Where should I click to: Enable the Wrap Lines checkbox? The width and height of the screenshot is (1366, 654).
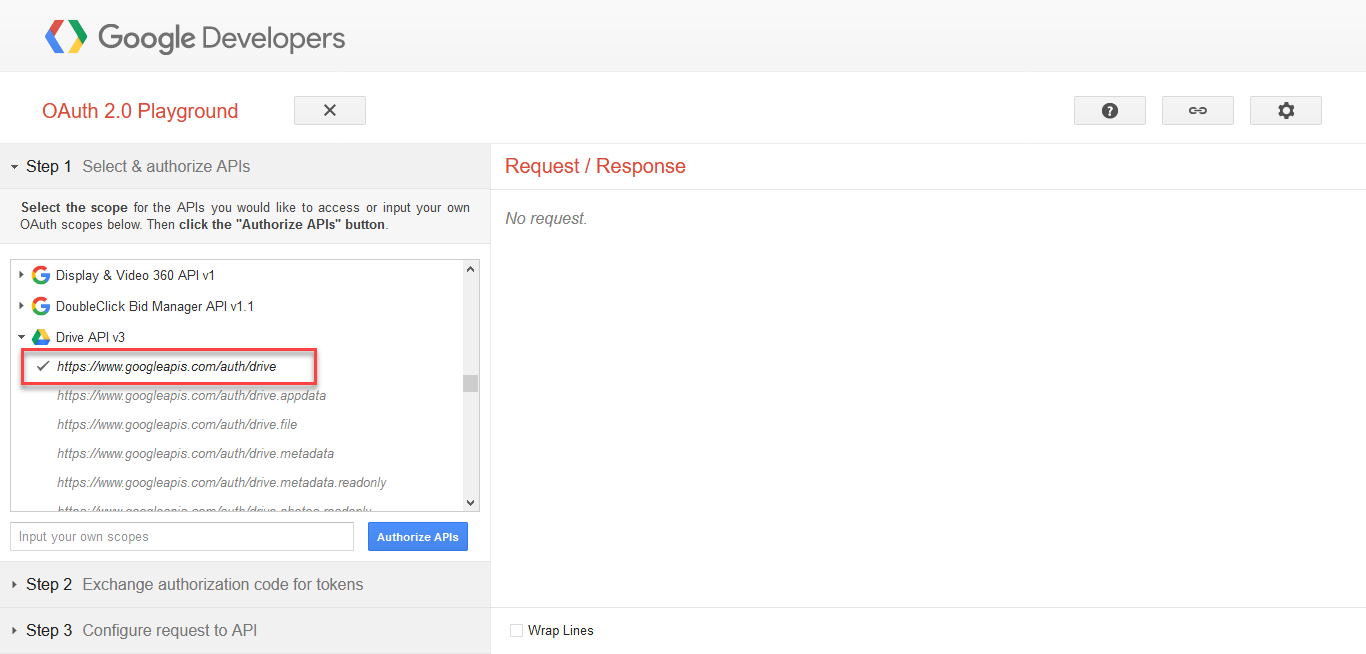tap(516, 630)
